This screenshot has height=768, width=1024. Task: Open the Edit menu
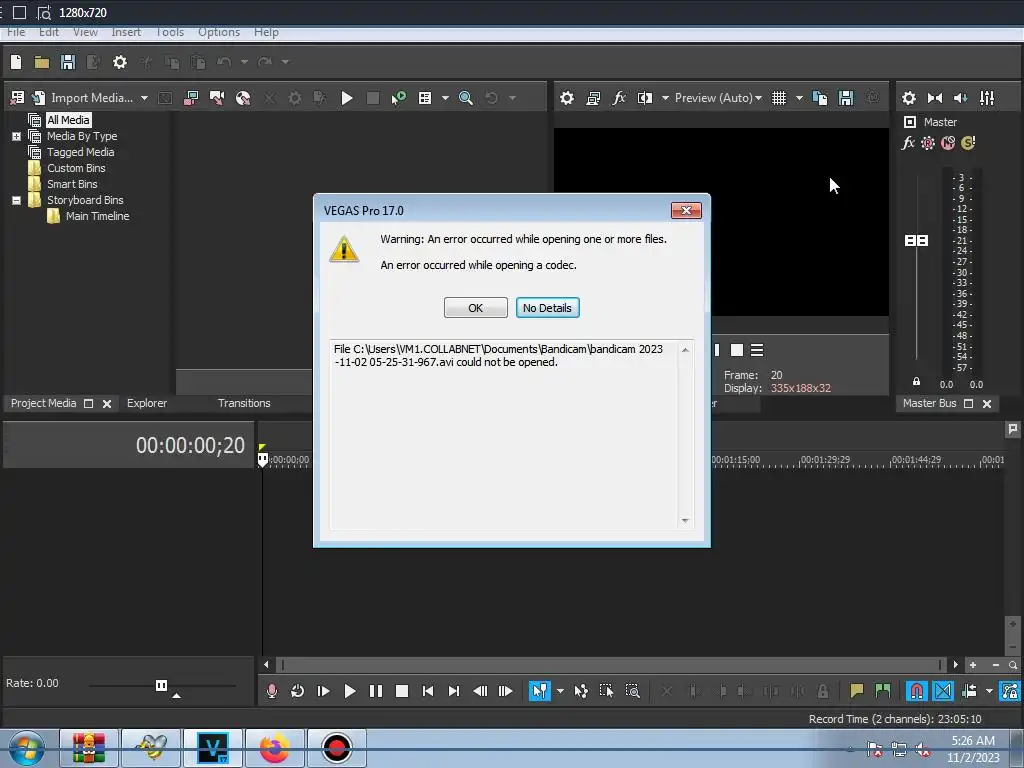48,32
